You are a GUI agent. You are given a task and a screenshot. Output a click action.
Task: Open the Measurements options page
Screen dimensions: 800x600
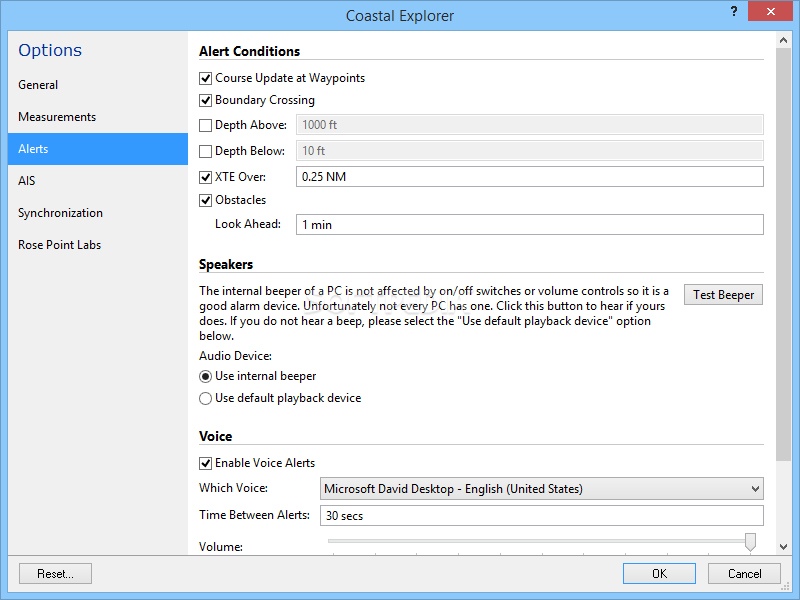coord(98,117)
